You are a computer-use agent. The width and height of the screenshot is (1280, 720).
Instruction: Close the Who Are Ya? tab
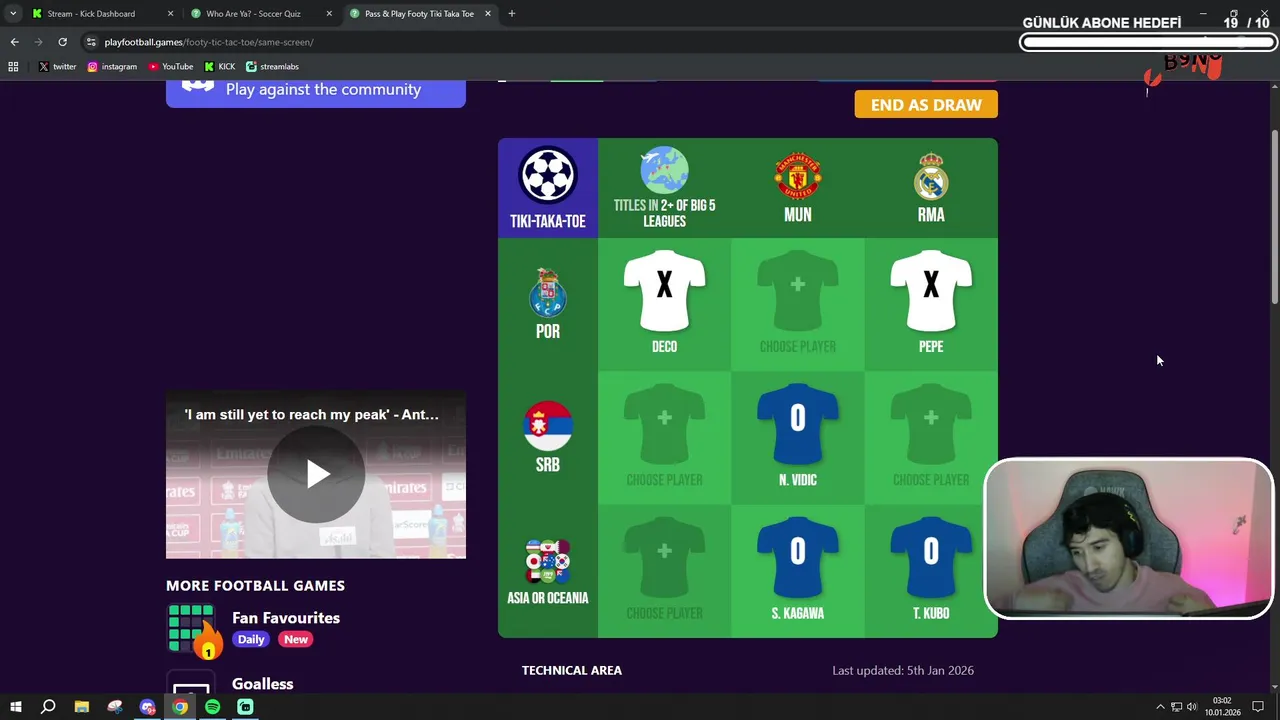pyautogui.click(x=329, y=14)
